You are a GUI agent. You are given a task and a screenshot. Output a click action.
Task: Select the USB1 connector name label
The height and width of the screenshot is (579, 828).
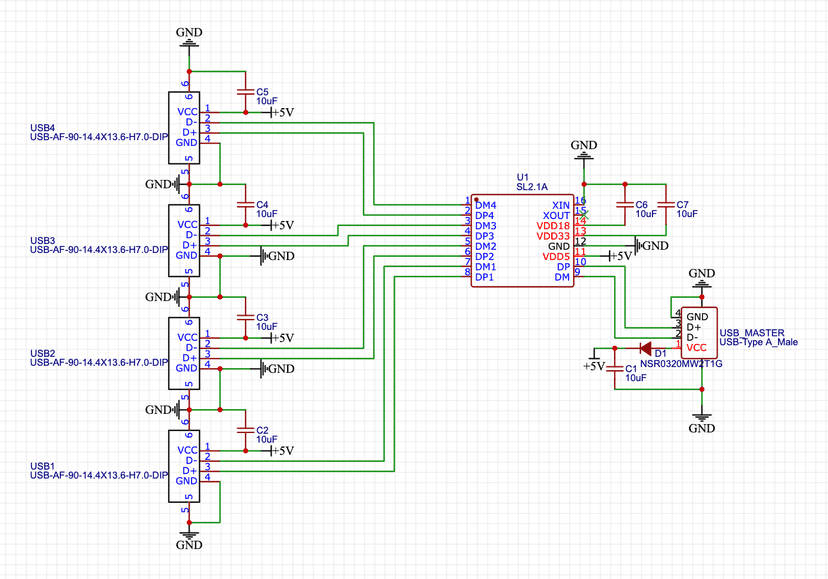[x=43, y=466]
